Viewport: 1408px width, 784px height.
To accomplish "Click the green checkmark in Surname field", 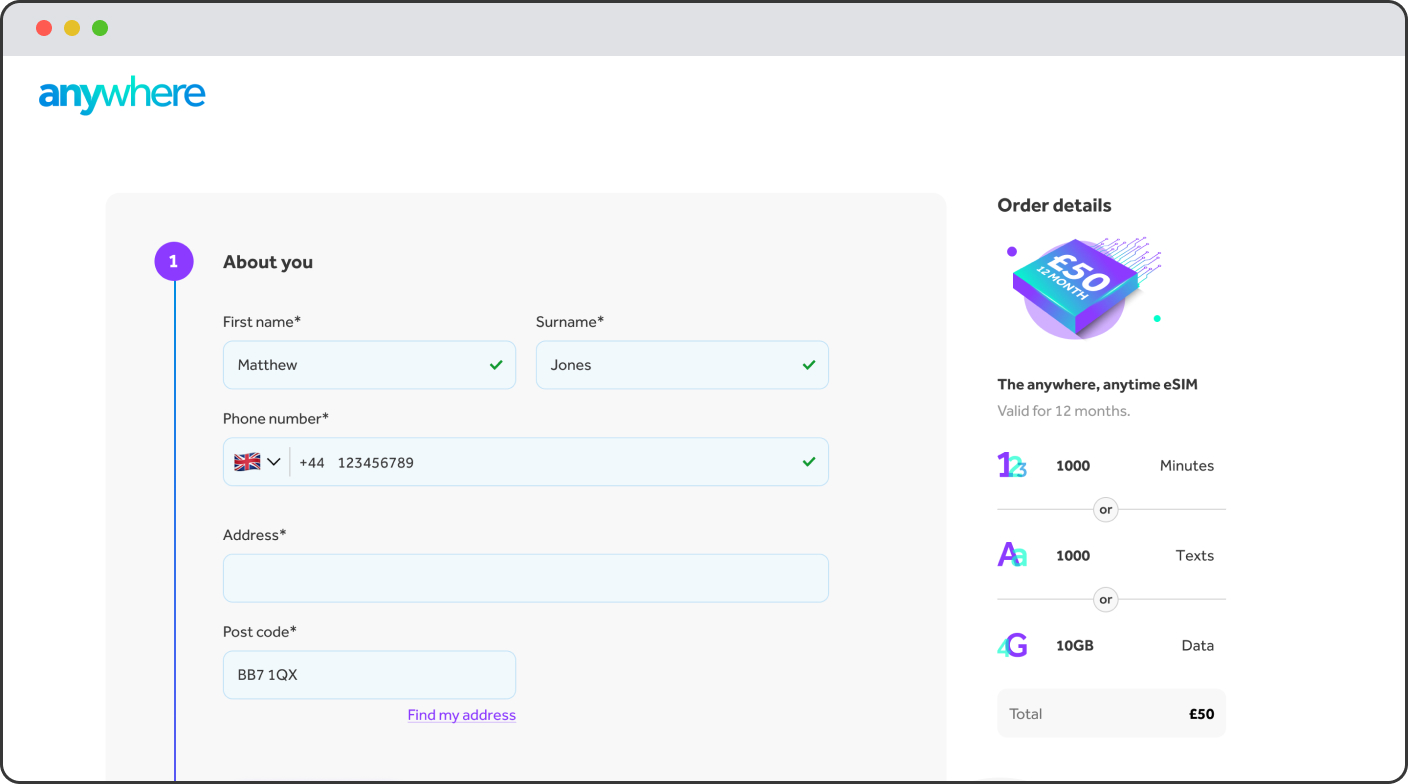I will (x=809, y=365).
